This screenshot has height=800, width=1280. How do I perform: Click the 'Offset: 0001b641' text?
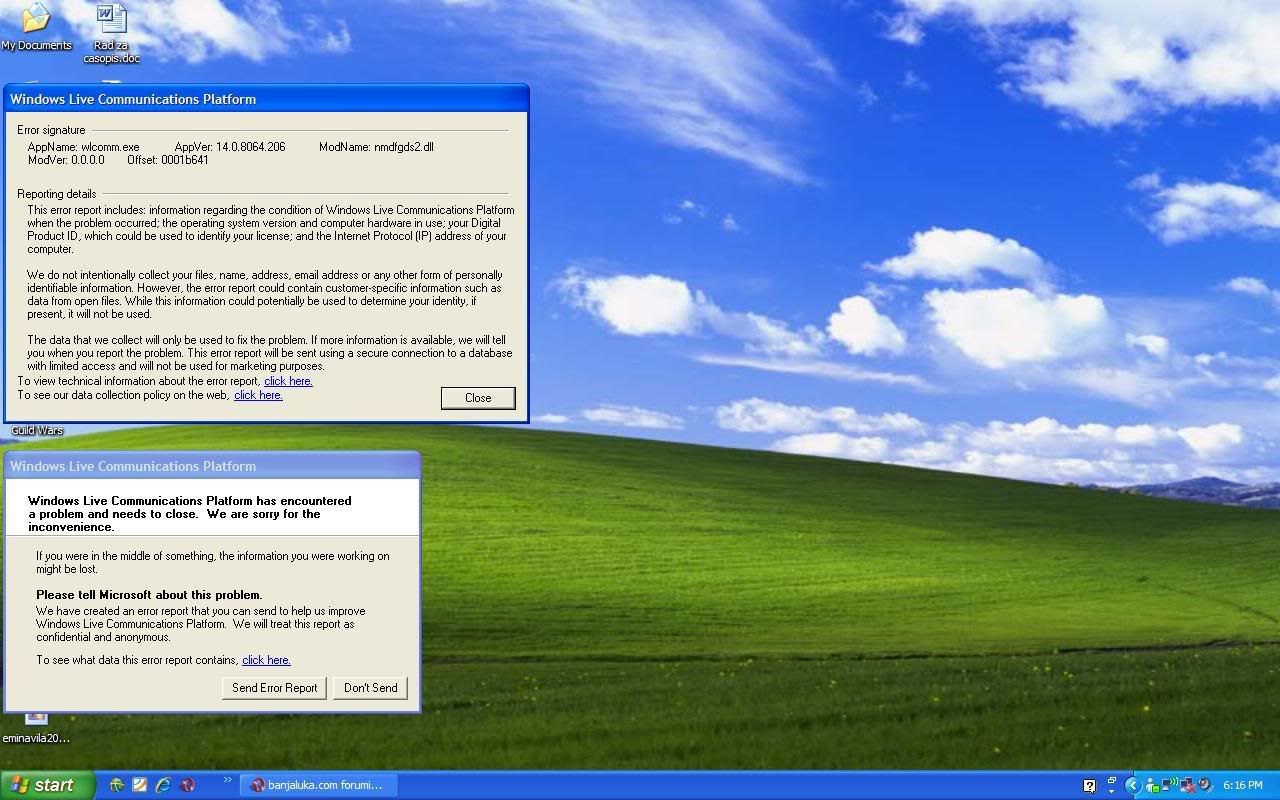168,160
